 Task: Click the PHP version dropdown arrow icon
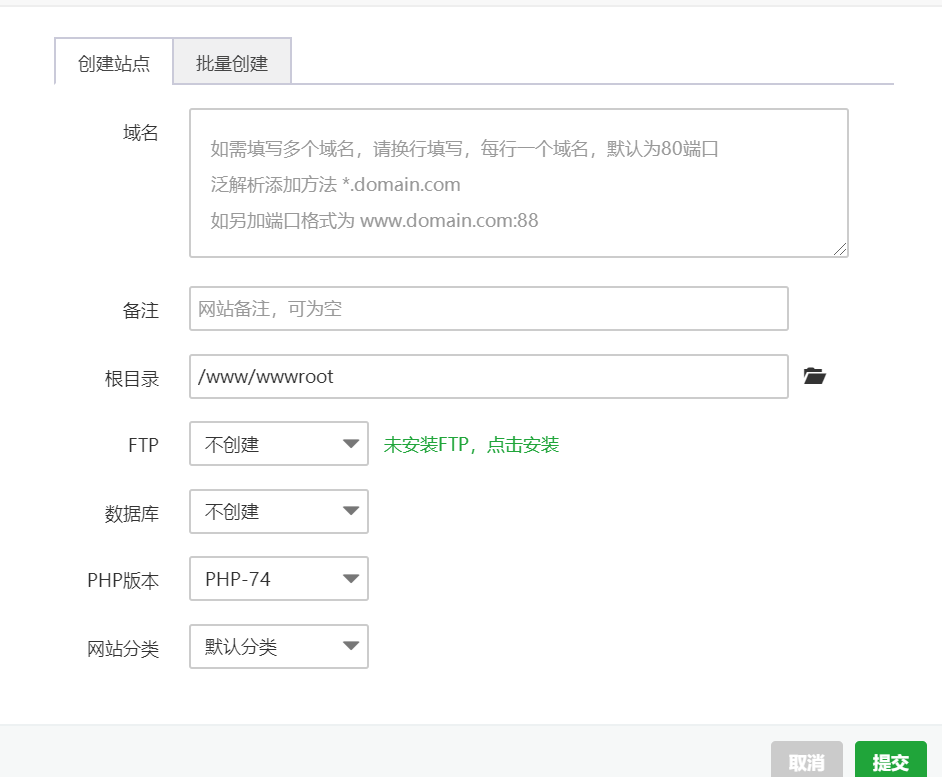pyautogui.click(x=352, y=578)
